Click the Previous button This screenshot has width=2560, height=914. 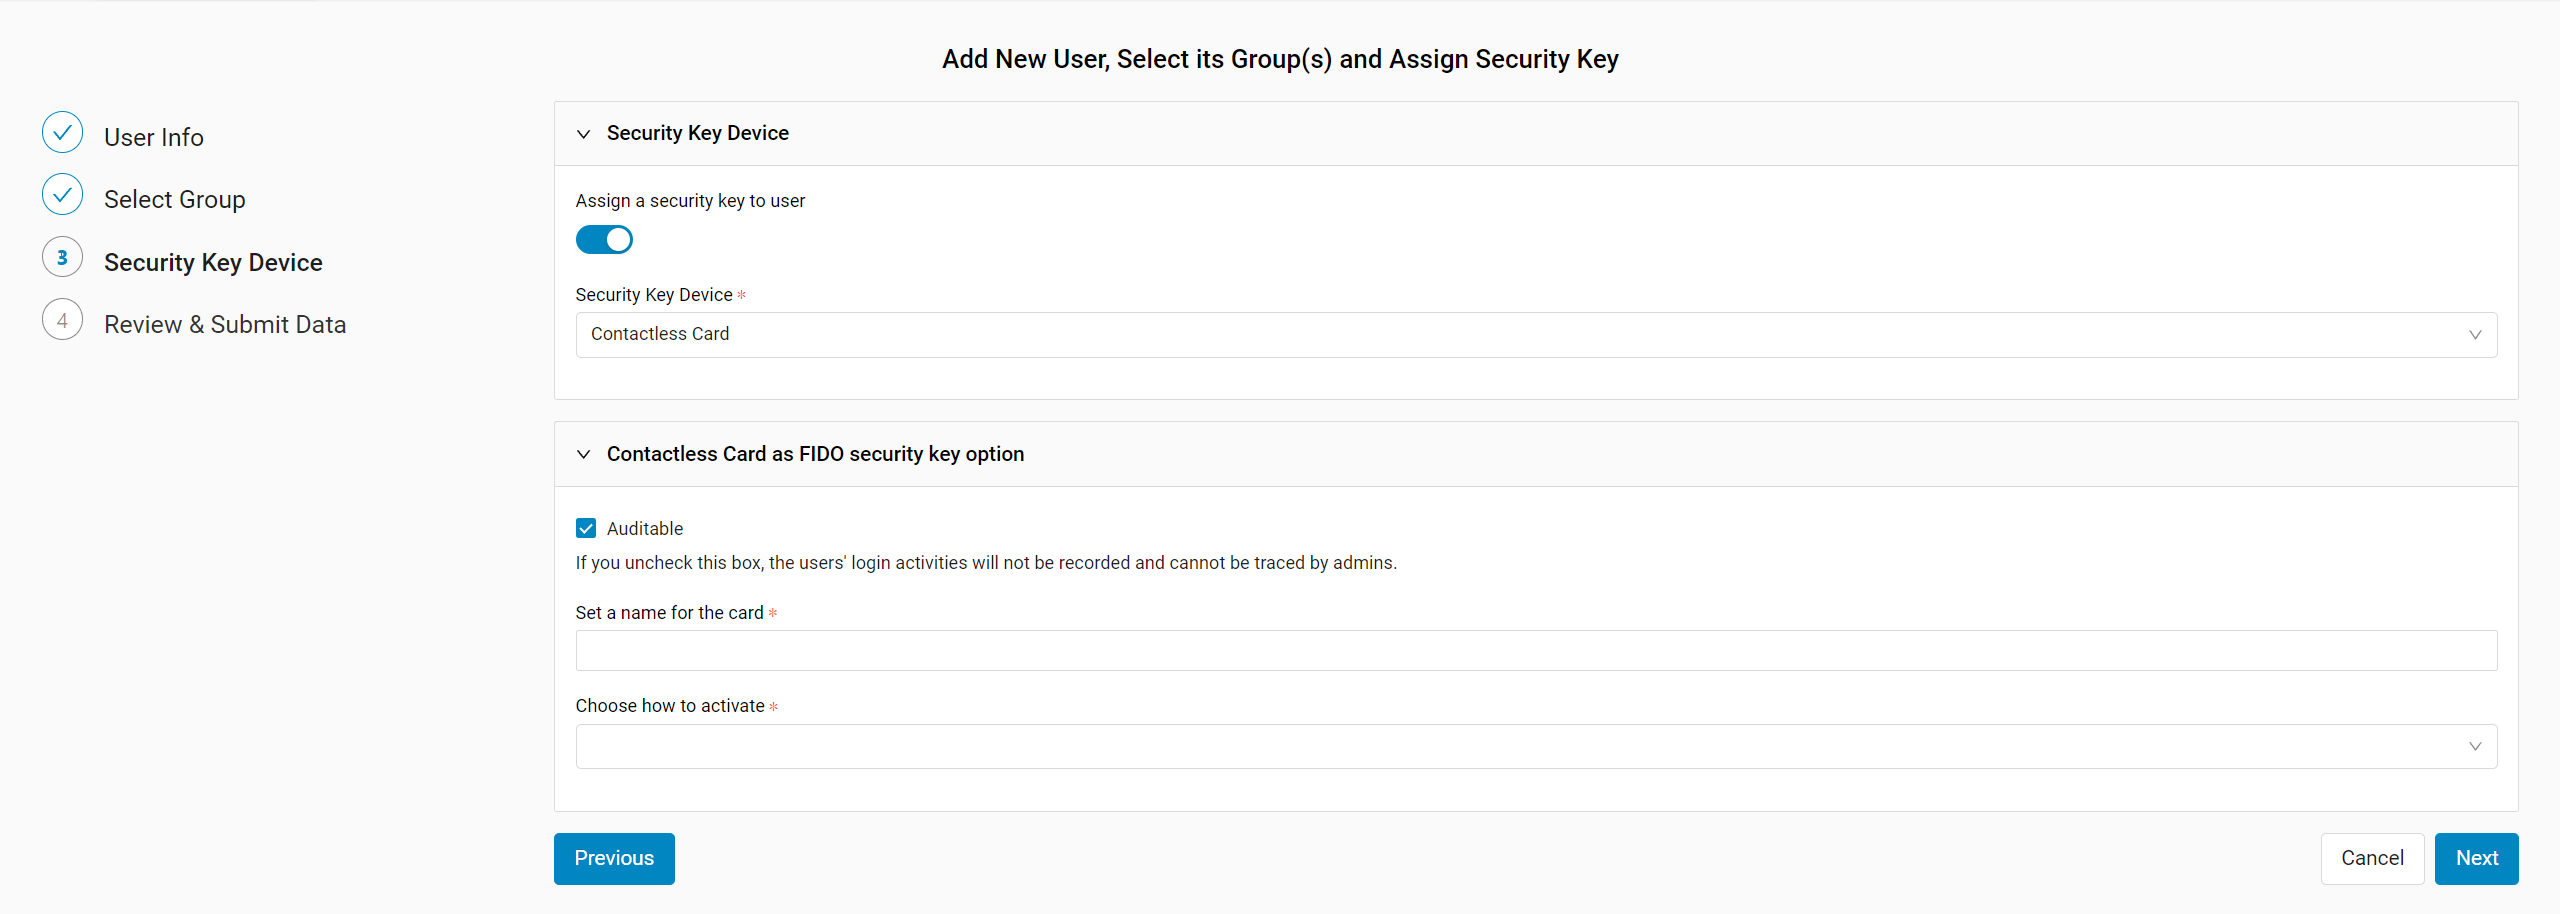pyautogui.click(x=614, y=859)
